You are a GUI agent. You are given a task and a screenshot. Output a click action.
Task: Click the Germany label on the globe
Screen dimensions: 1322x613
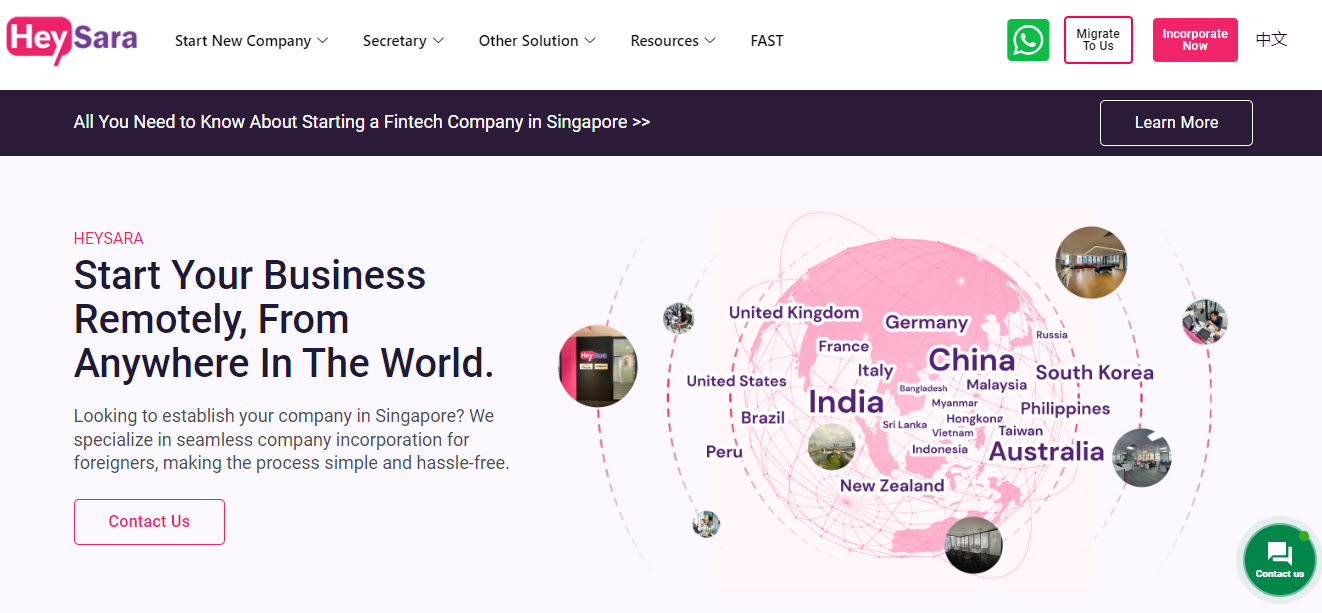926,323
